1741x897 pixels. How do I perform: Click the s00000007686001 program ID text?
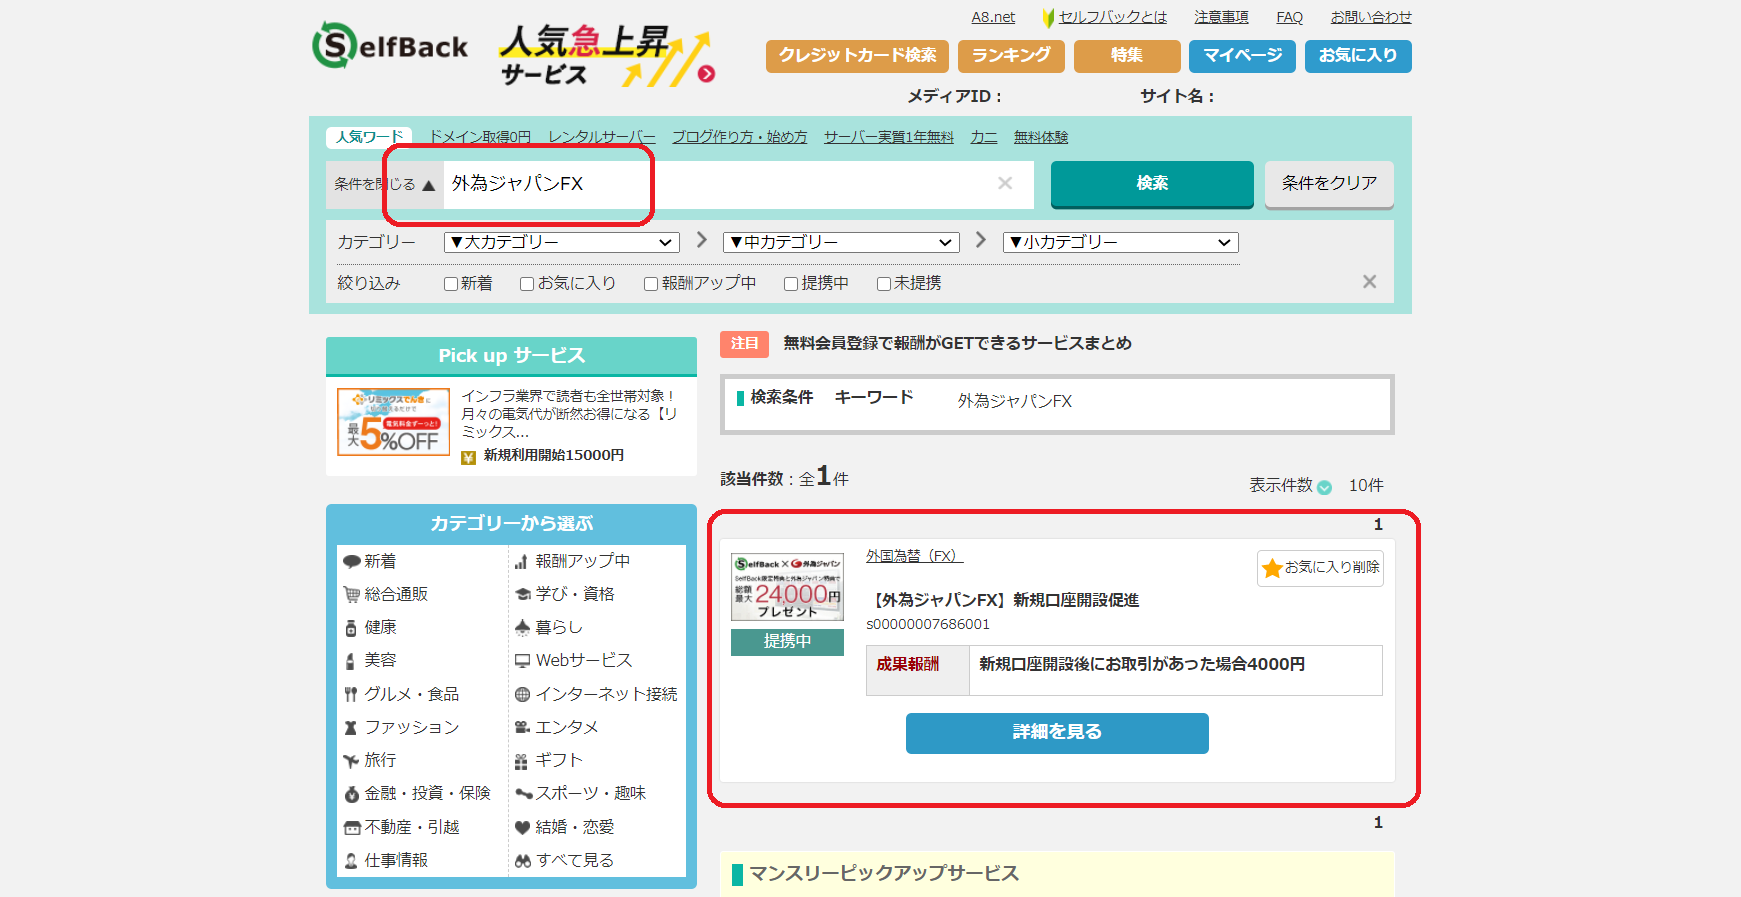pyautogui.click(x=928, y=624)
